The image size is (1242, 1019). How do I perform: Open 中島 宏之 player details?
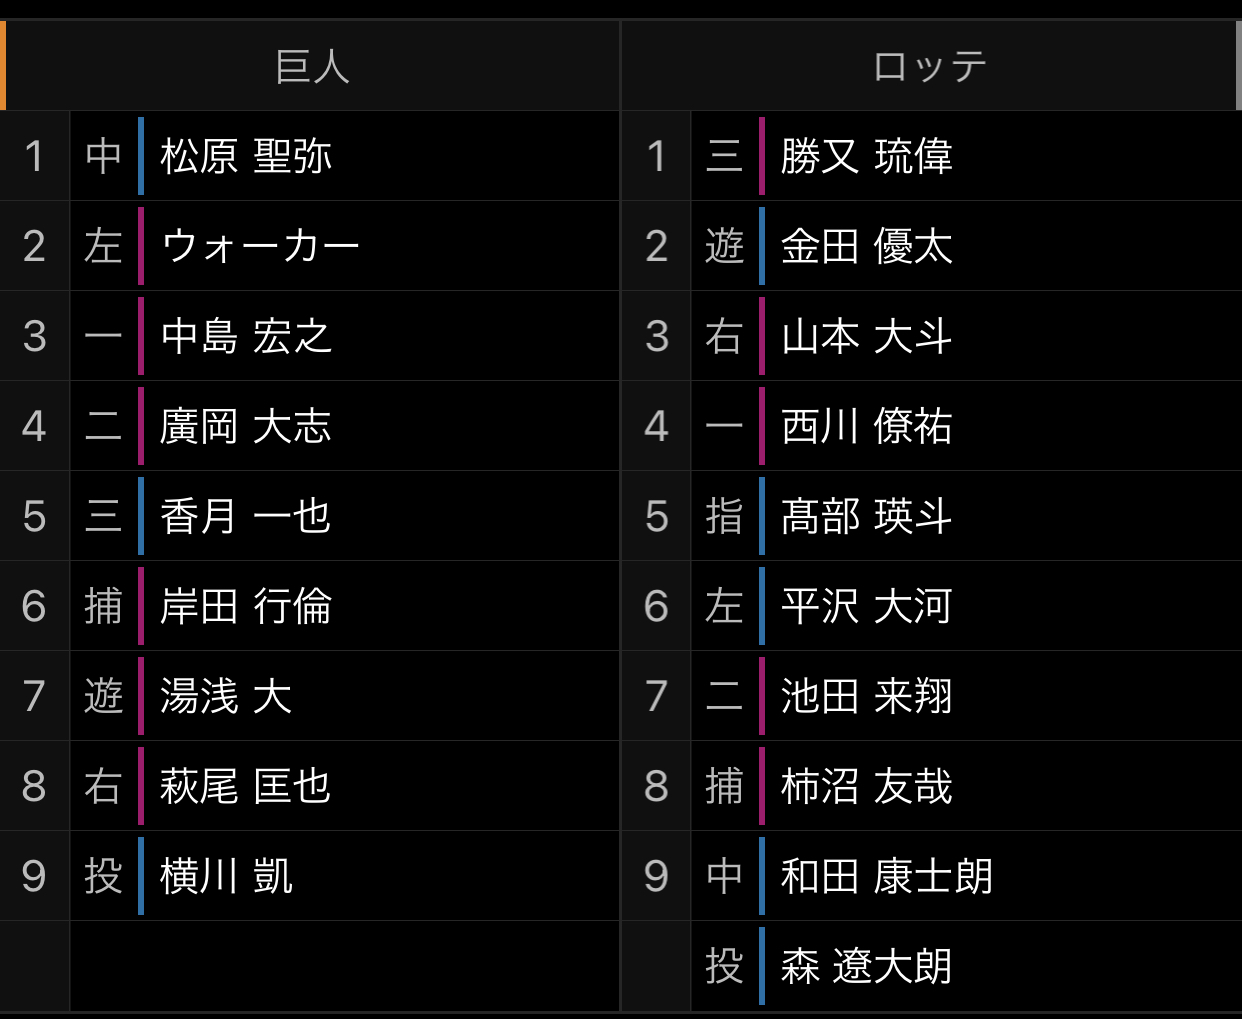point(246,336)
